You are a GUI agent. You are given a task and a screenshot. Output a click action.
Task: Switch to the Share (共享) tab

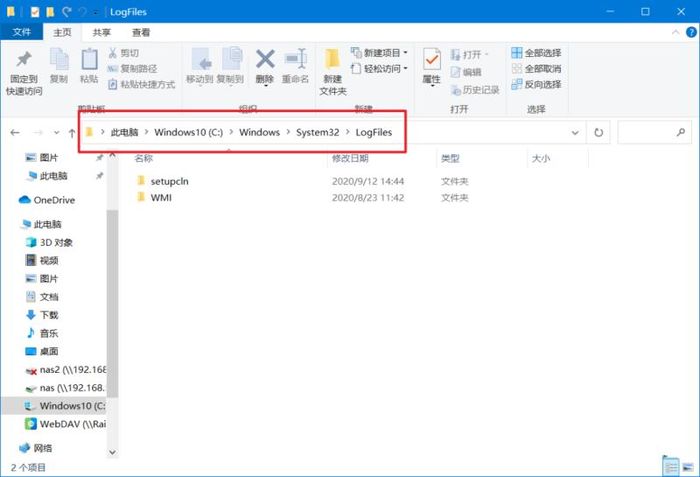click(x=101, y=32)
